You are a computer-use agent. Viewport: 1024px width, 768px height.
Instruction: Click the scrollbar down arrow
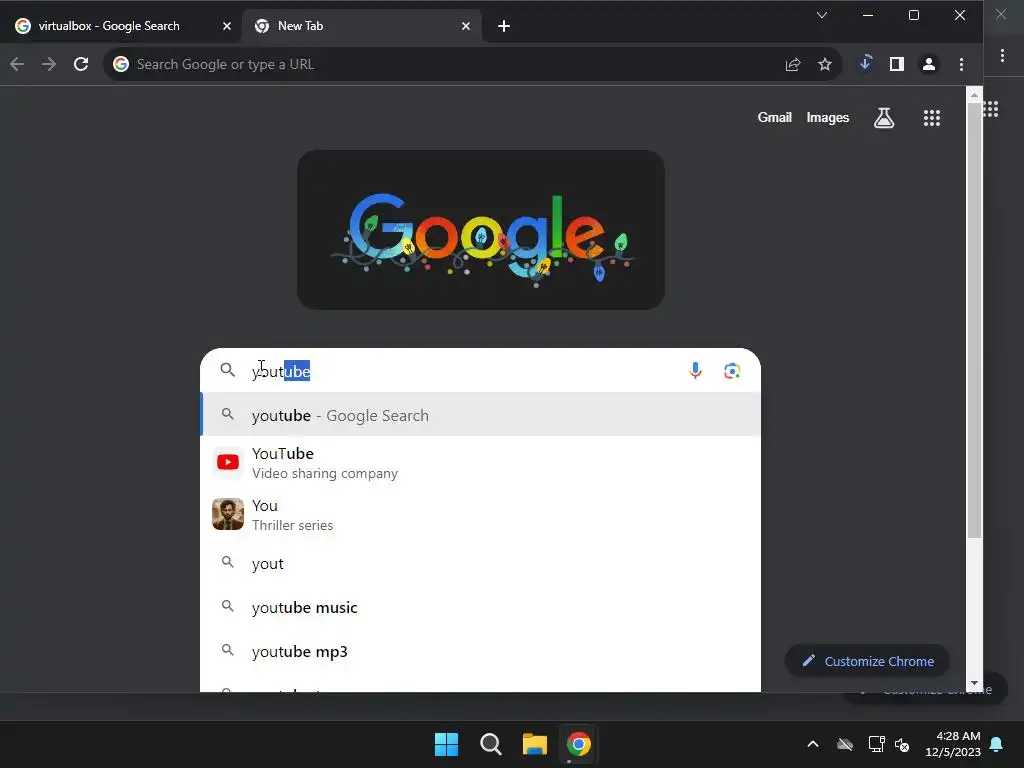point(974,683)
